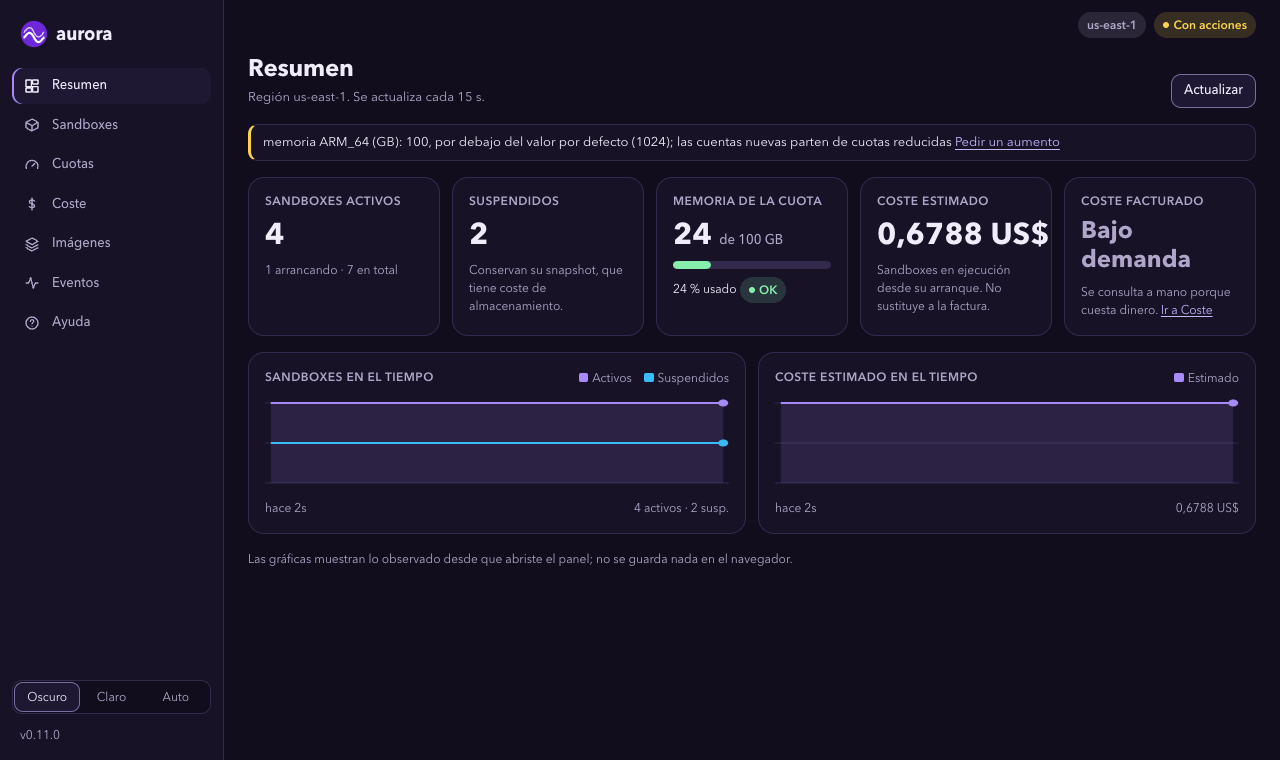The height and width of the screenshot is (760, 1280).
Task: Open the Ir a Coste link
Action: (1186, 310)
